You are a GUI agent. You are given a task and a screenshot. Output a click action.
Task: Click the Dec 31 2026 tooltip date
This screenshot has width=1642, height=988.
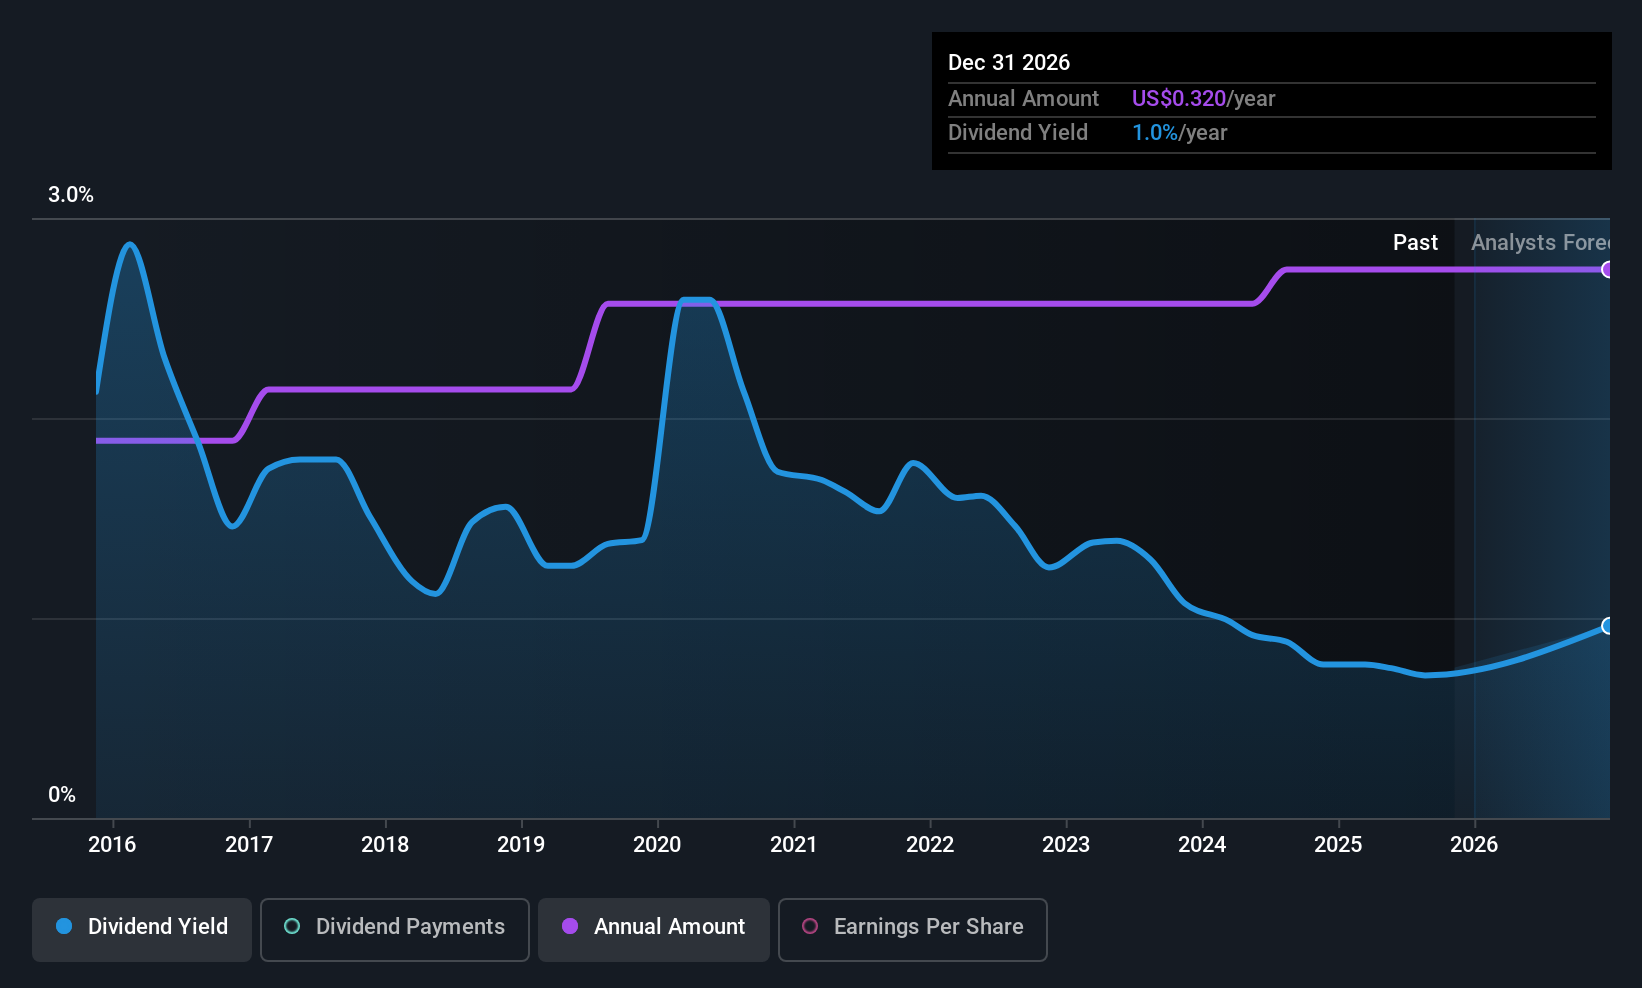(x=1009, y=62)
